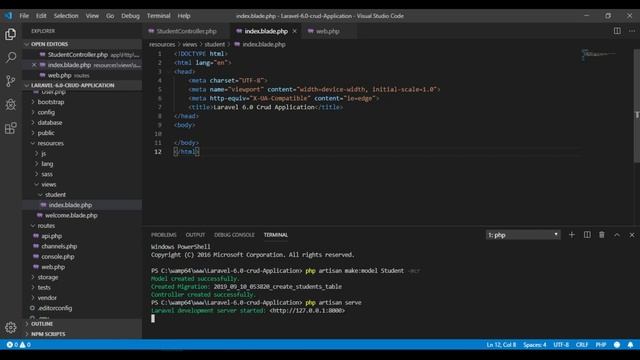Kill terminal with trash icon

pos(602,235)
